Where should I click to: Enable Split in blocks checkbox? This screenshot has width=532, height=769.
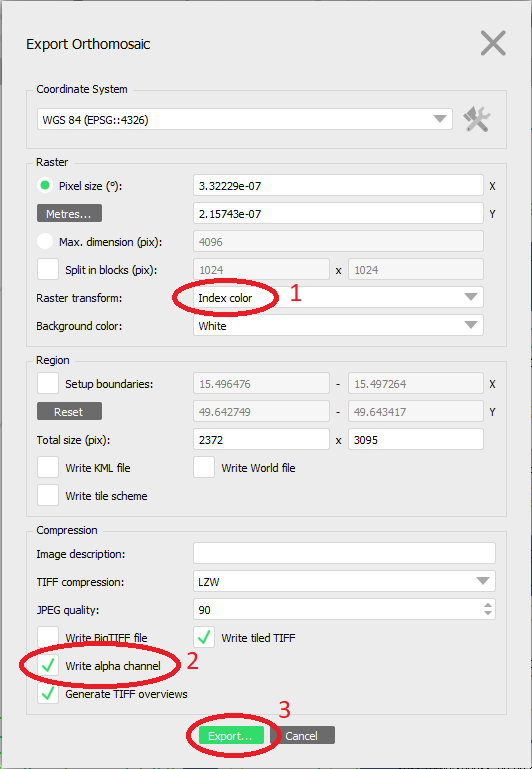click(x=48, y=269)
